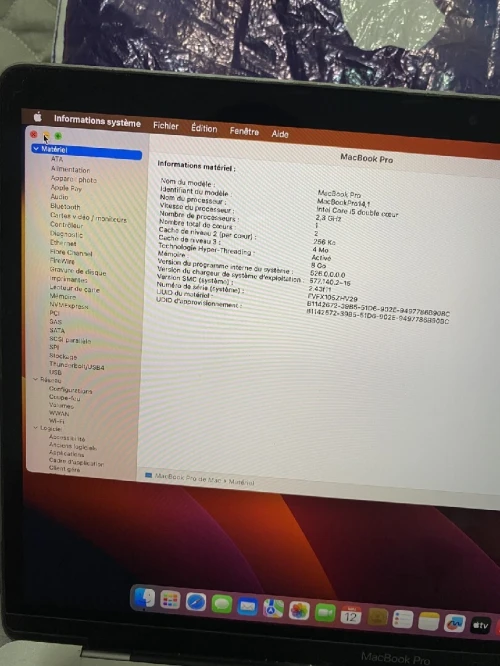The image size is (500, 666).
Task: Select Lecteur de carte
Action: coord(74,289)
